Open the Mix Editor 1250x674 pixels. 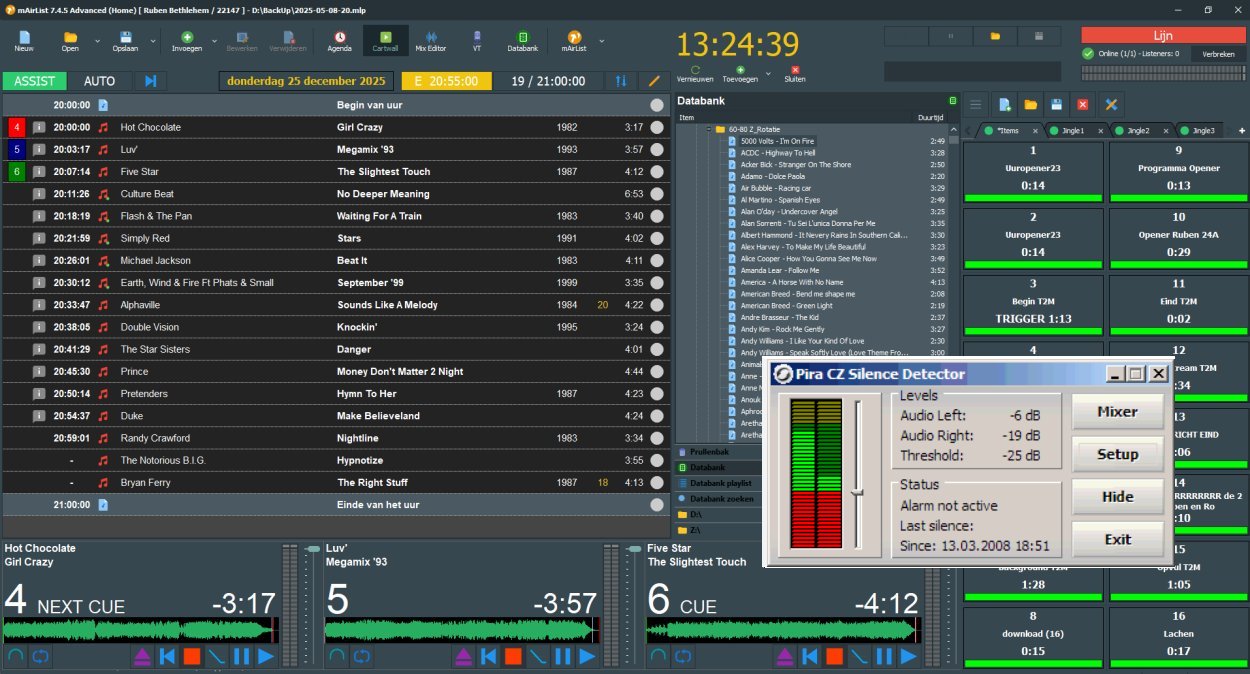(x=431, y=40)
